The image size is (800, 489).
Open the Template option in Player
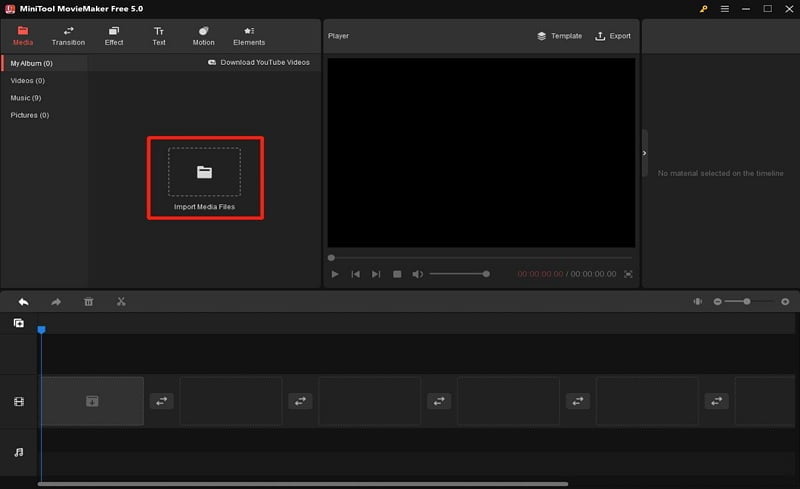[x=560, y=36]
